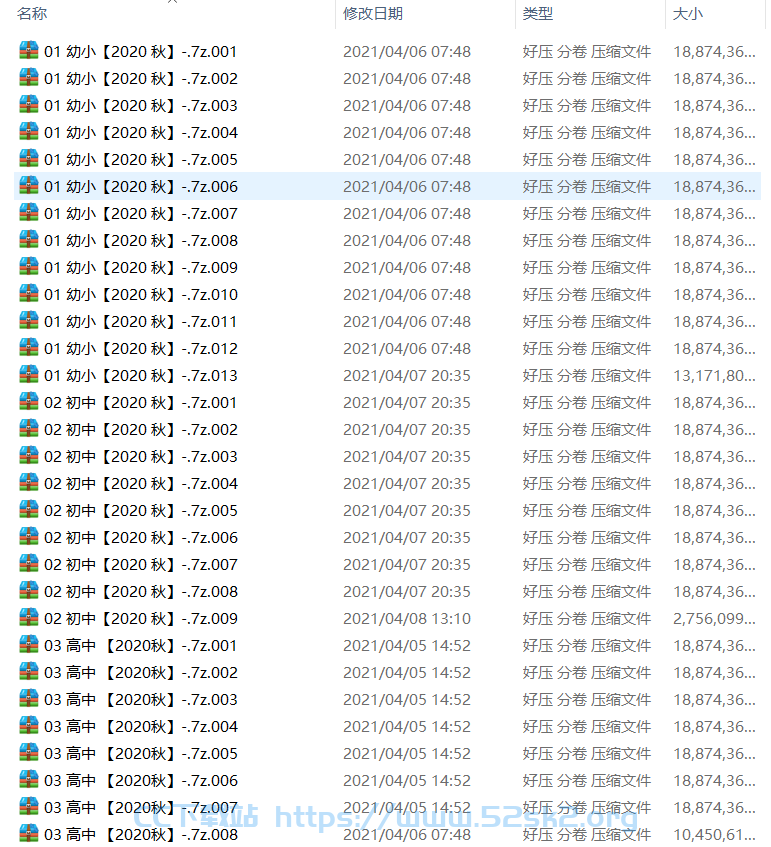Image resolution: width=771 pixels, height=847 pixels.
Task: Select file name 01 幼小【2020 秋】-.7z.006
Action: (x=140, y=187)
